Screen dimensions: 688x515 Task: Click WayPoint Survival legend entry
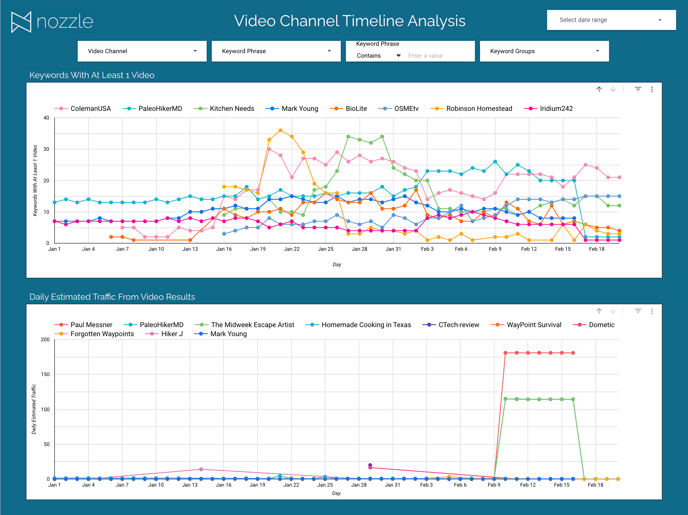point(526,325)
